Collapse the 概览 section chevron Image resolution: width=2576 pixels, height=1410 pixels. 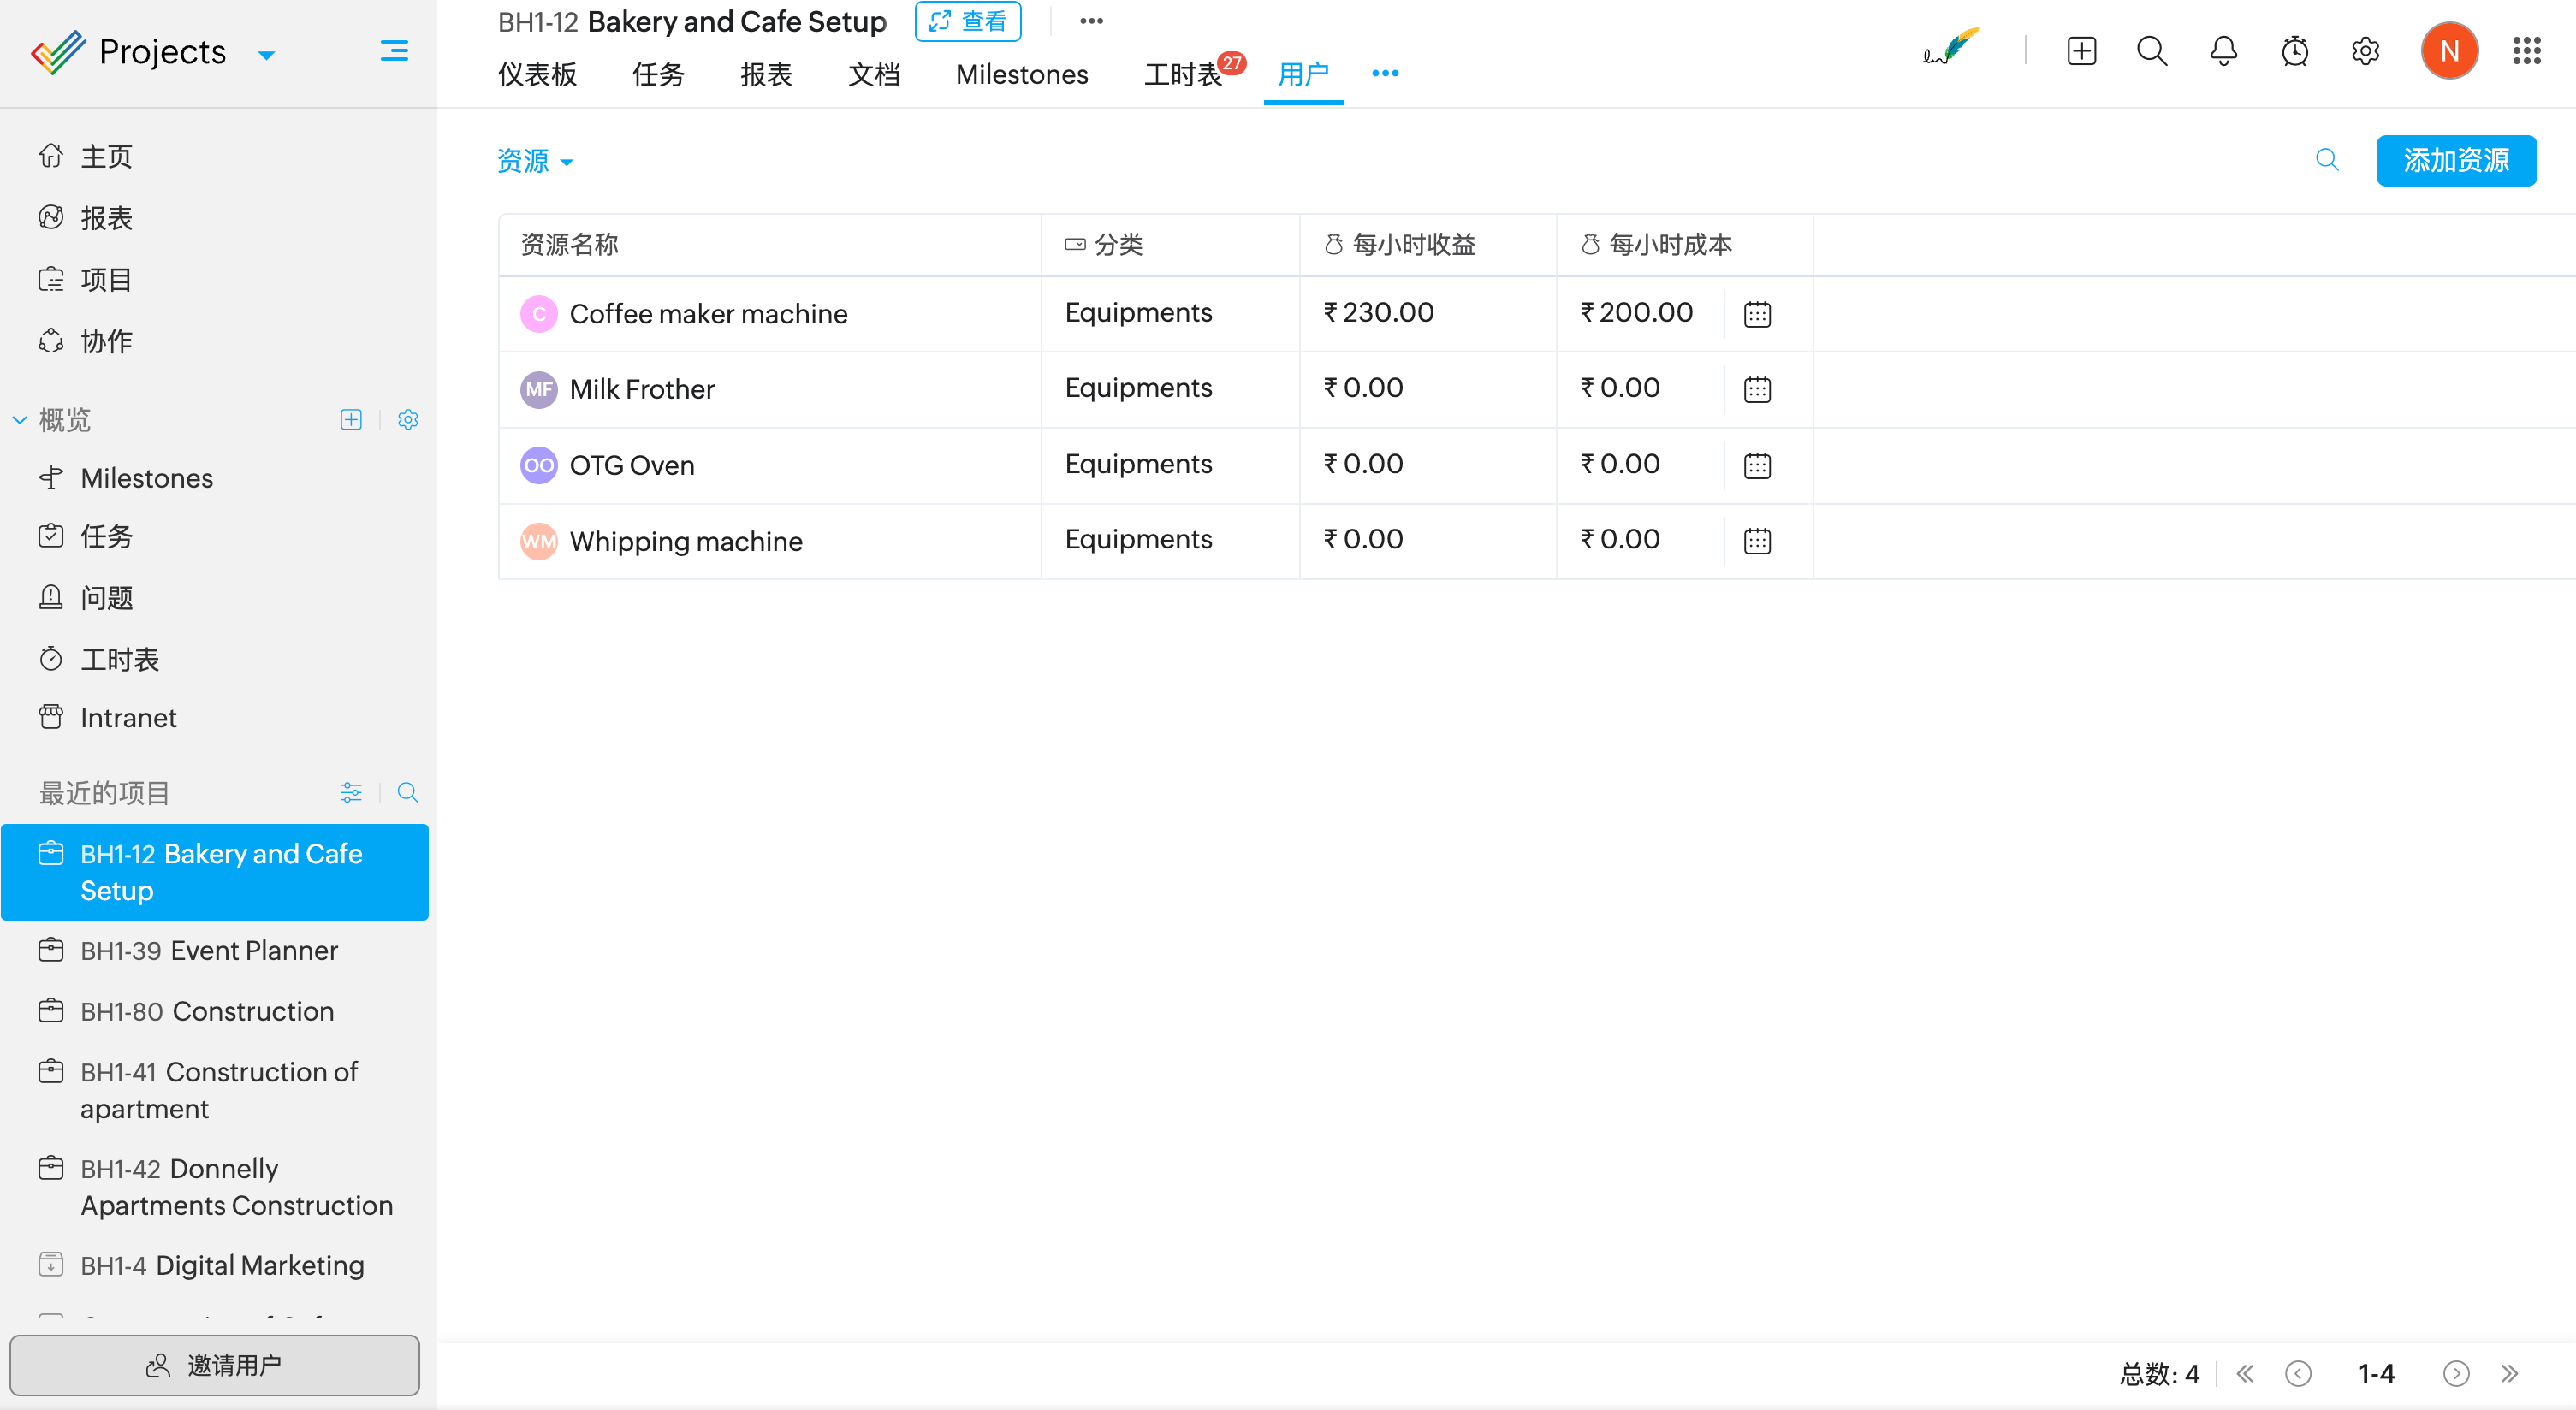point(19,420)
